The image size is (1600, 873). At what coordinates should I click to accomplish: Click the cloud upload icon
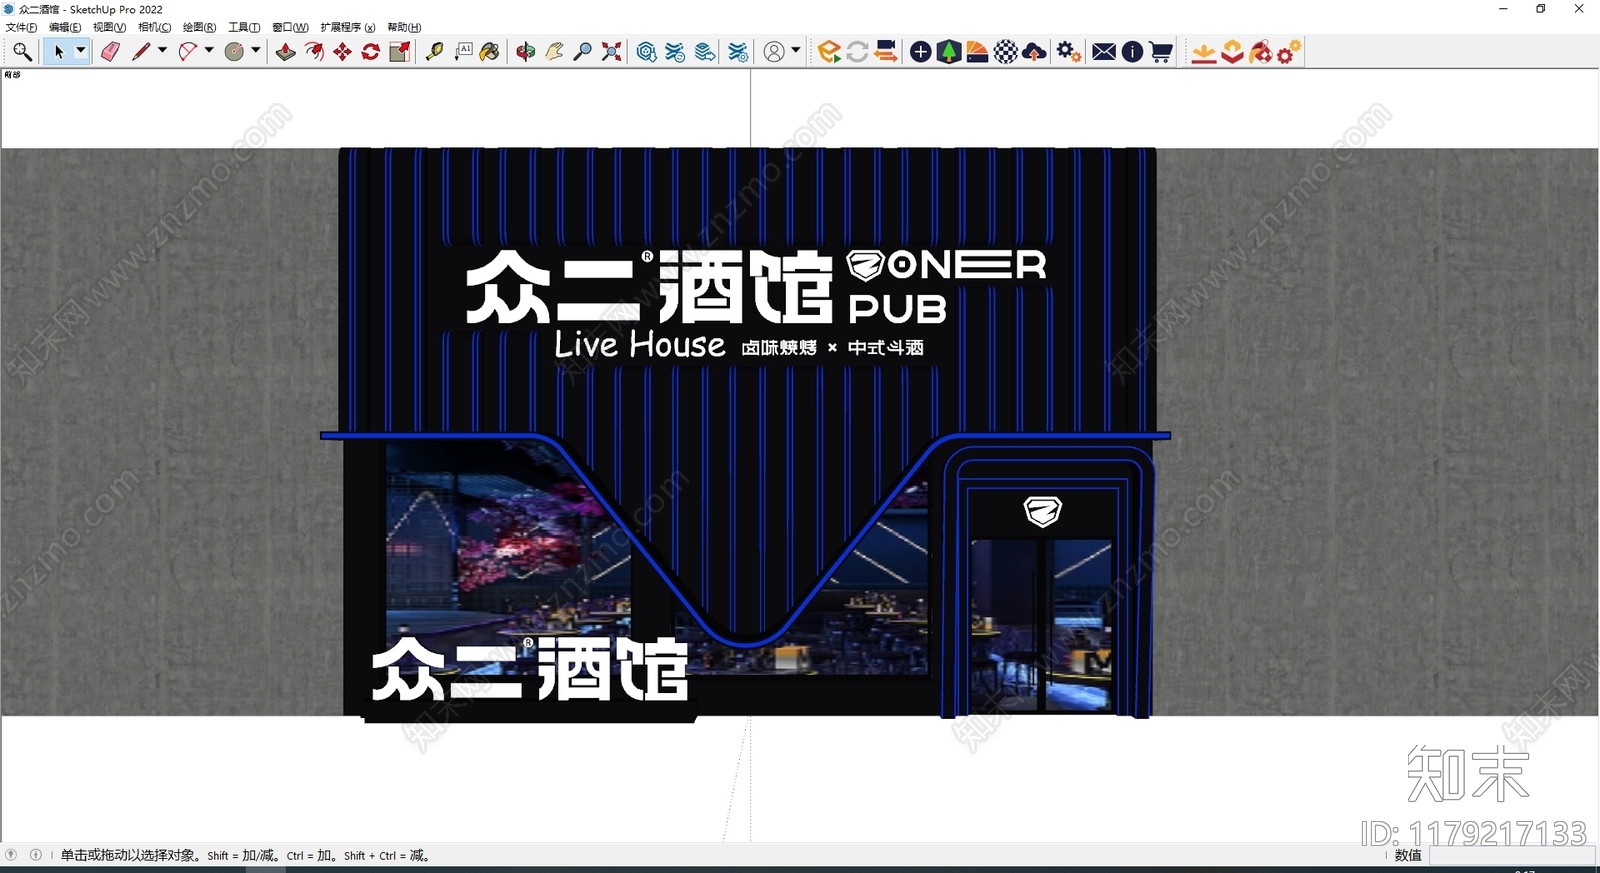pyautogui.click(x=1035, y=52)
